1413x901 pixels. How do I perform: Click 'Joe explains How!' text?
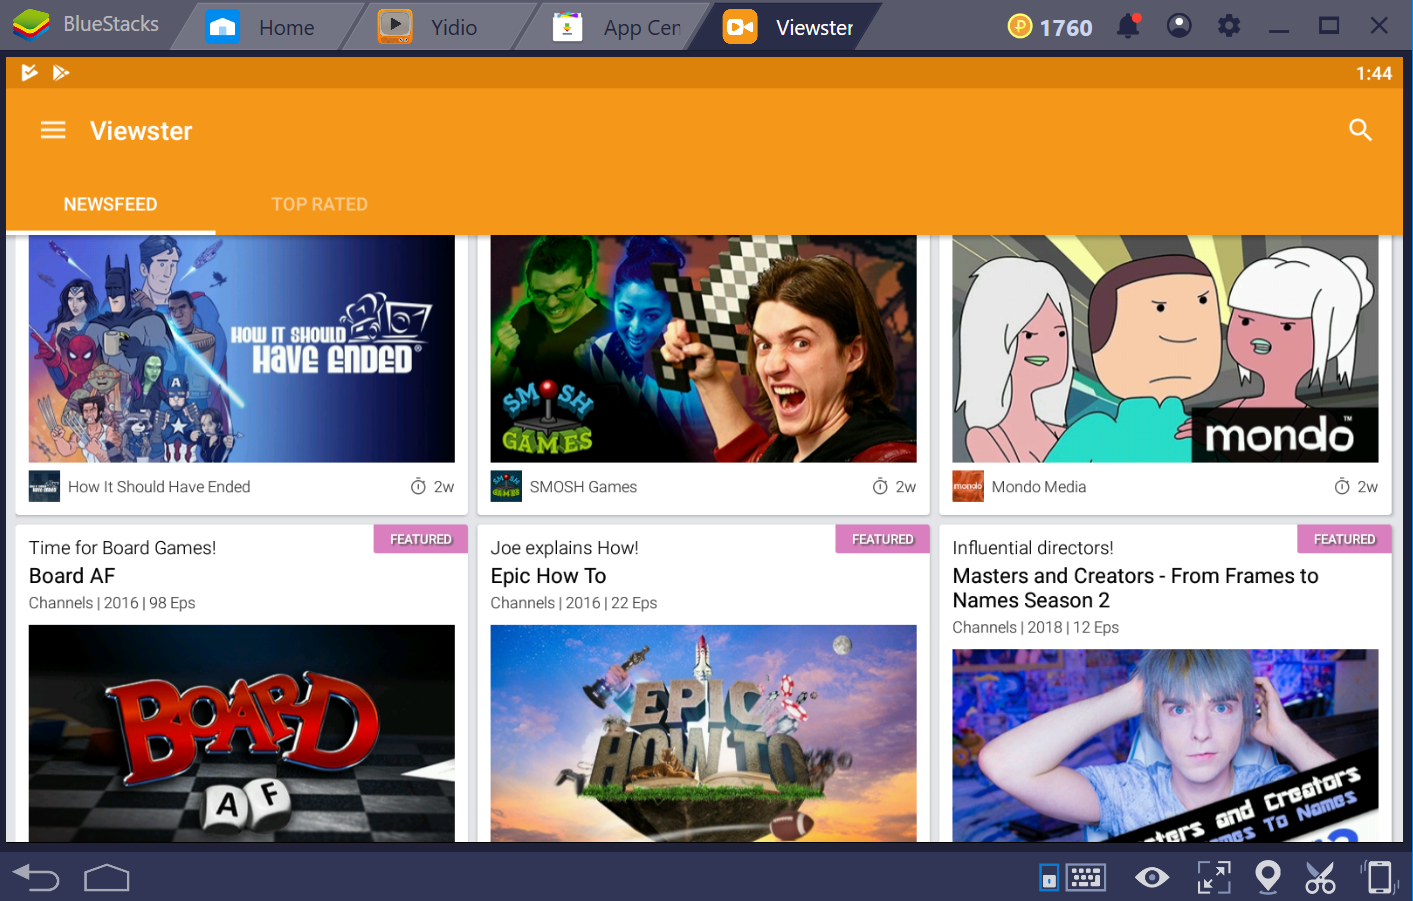tap(564, 548)
